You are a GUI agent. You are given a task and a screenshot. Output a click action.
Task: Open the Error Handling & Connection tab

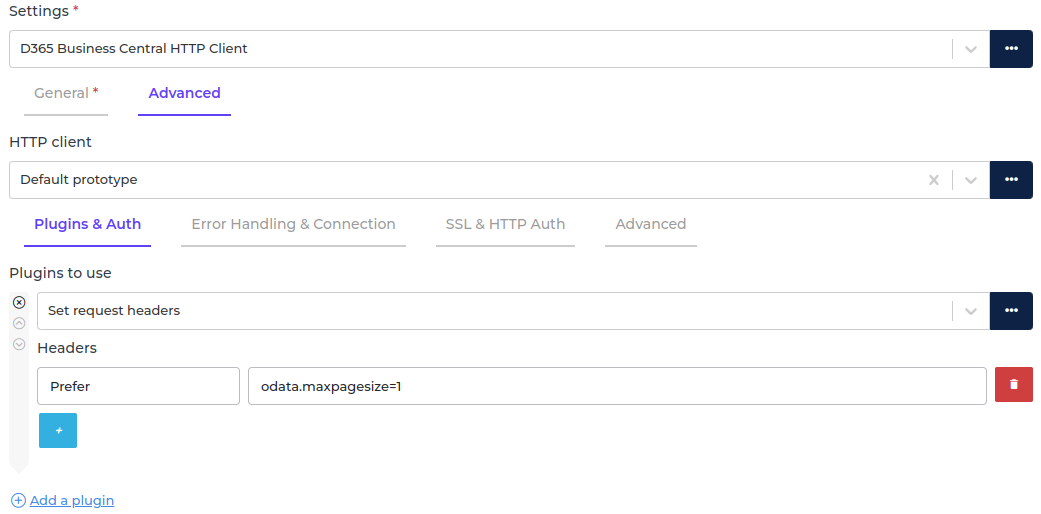point(293,224)
